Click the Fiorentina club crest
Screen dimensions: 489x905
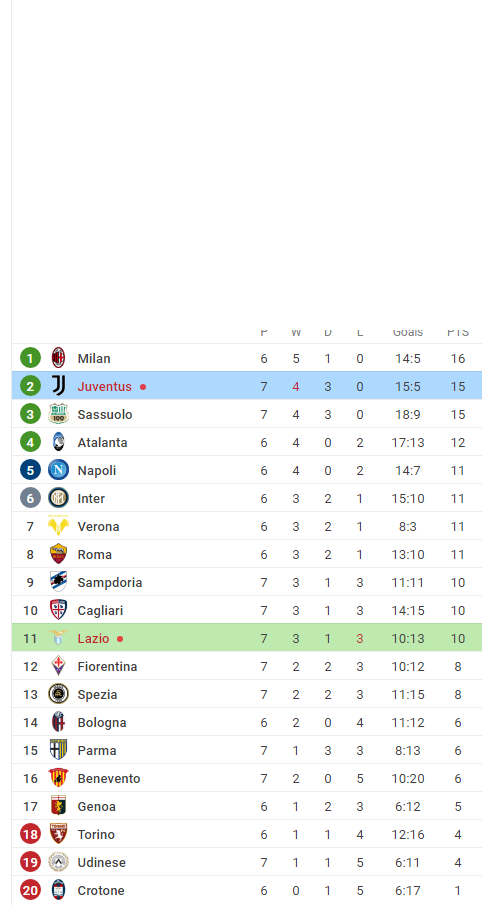[x=58, y=666]
